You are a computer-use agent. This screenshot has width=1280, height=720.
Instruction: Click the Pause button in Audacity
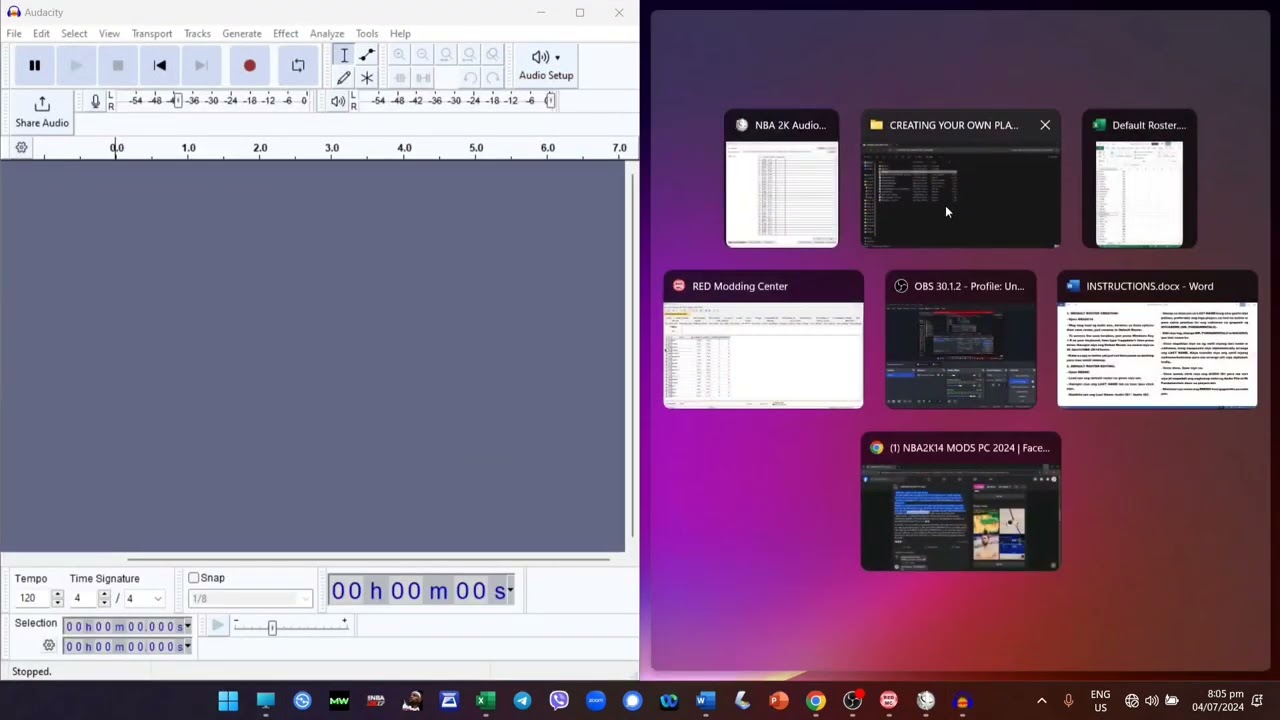[35, 66]
